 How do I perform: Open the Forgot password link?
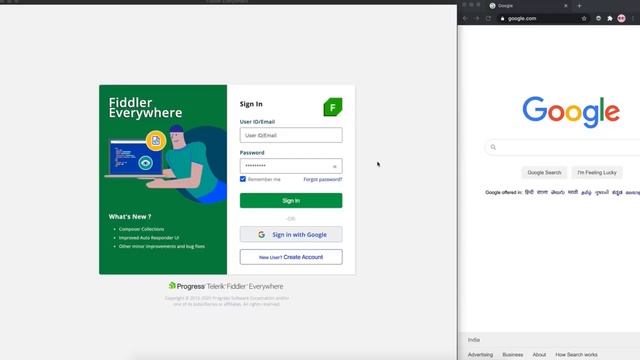(x=323, y=179)
